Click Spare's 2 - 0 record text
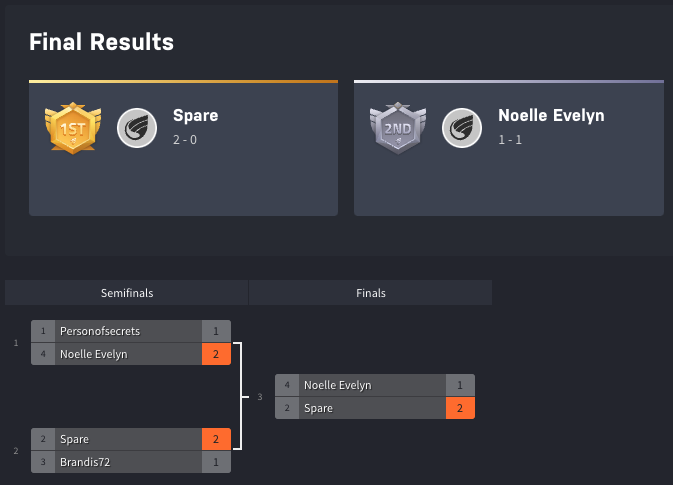The image size is (673, 485). (x=185, y=139)
